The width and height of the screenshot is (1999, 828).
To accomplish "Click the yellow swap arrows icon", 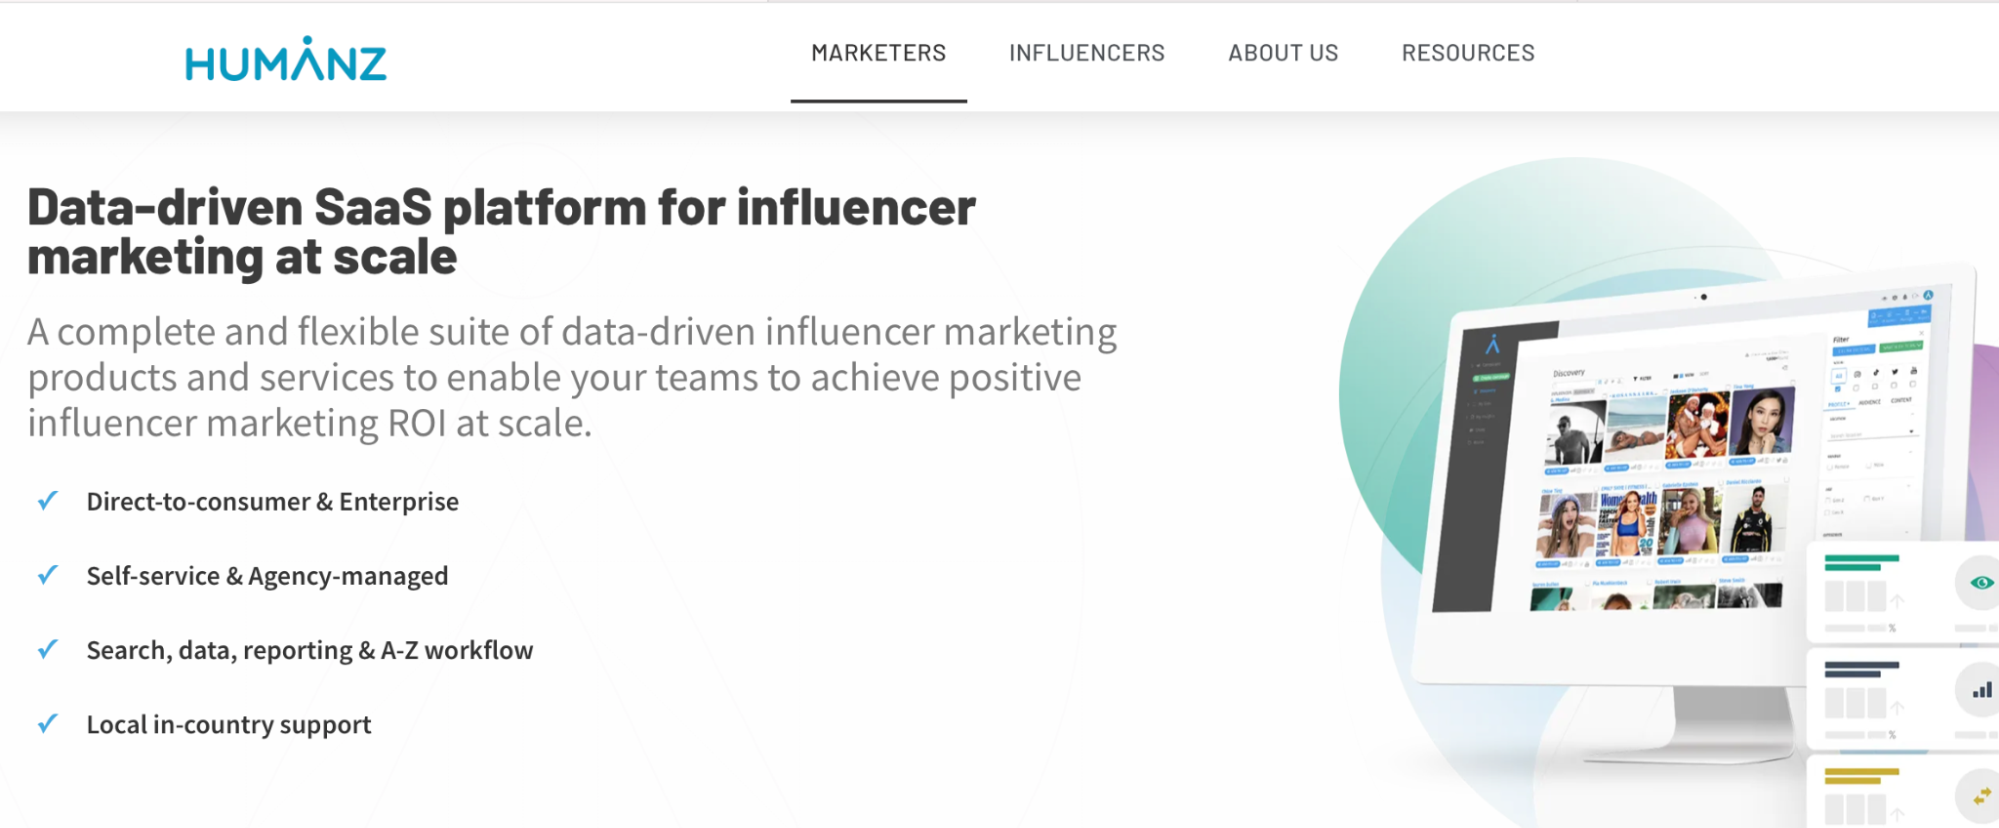I will 1981,797.
